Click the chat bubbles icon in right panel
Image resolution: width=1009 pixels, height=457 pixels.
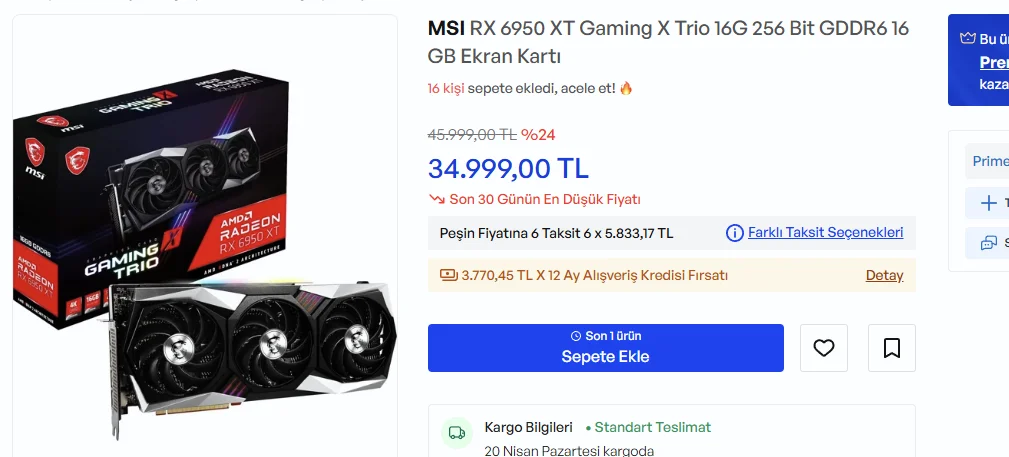[989, 242]
